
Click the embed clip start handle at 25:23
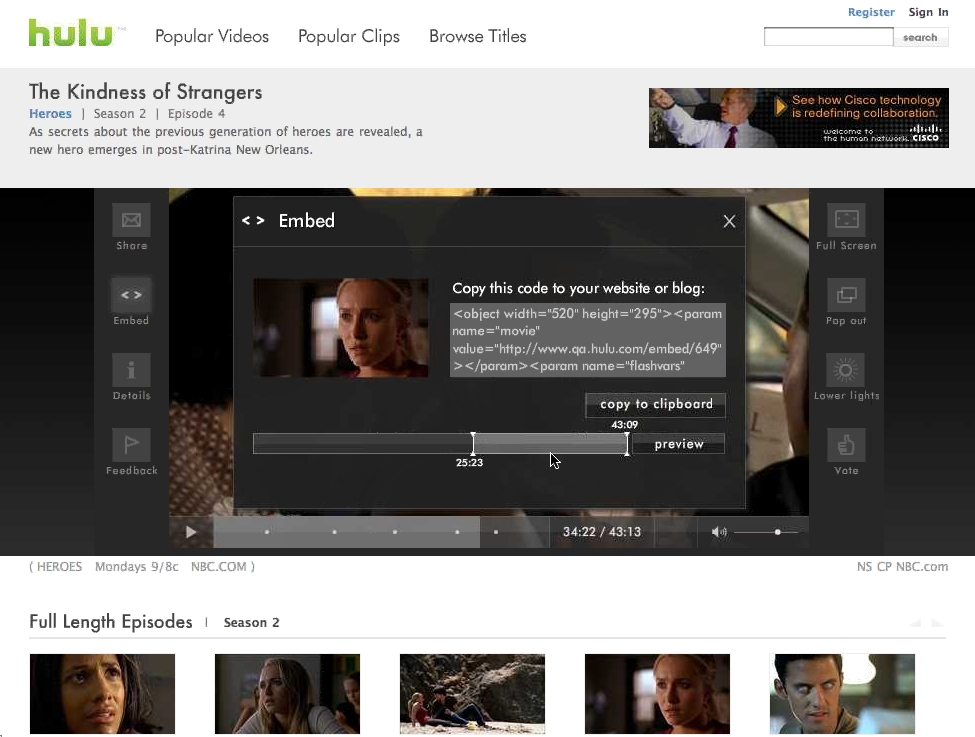[473, 443]
